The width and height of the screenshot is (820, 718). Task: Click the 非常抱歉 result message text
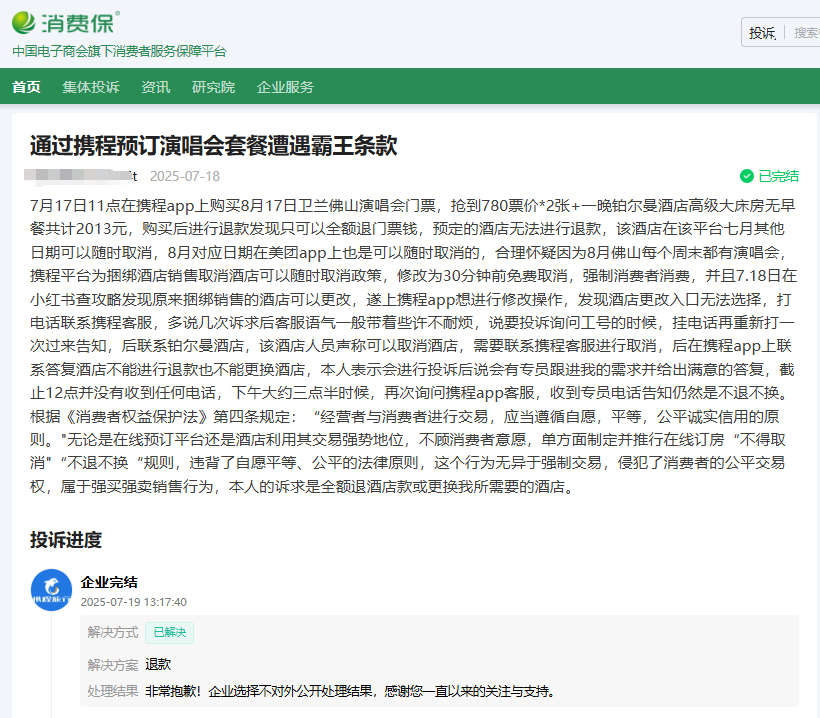coord(350,691)
